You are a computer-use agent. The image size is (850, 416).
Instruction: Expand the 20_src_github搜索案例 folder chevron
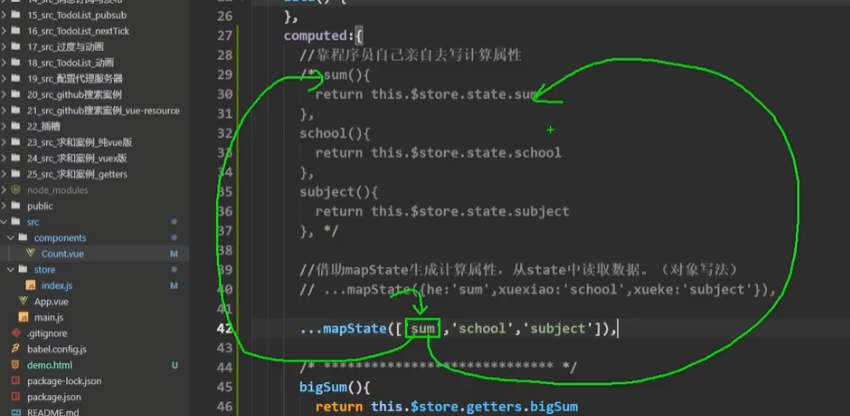pos(3,94)
